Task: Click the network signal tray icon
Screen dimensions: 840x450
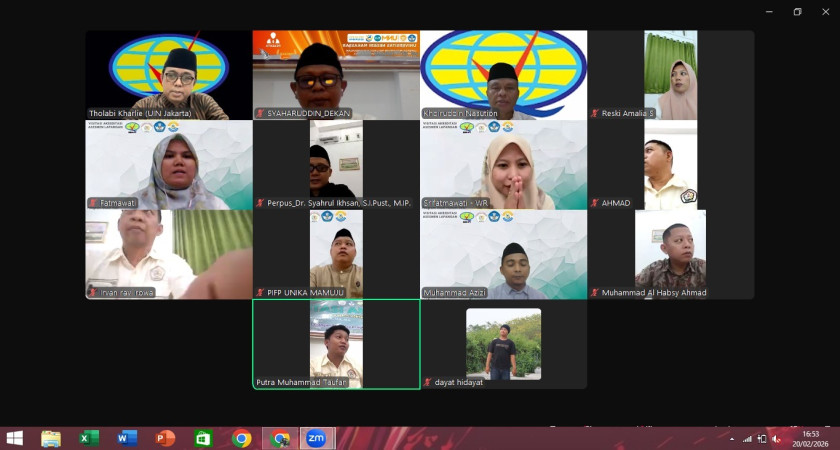Action: pos(746,439)
